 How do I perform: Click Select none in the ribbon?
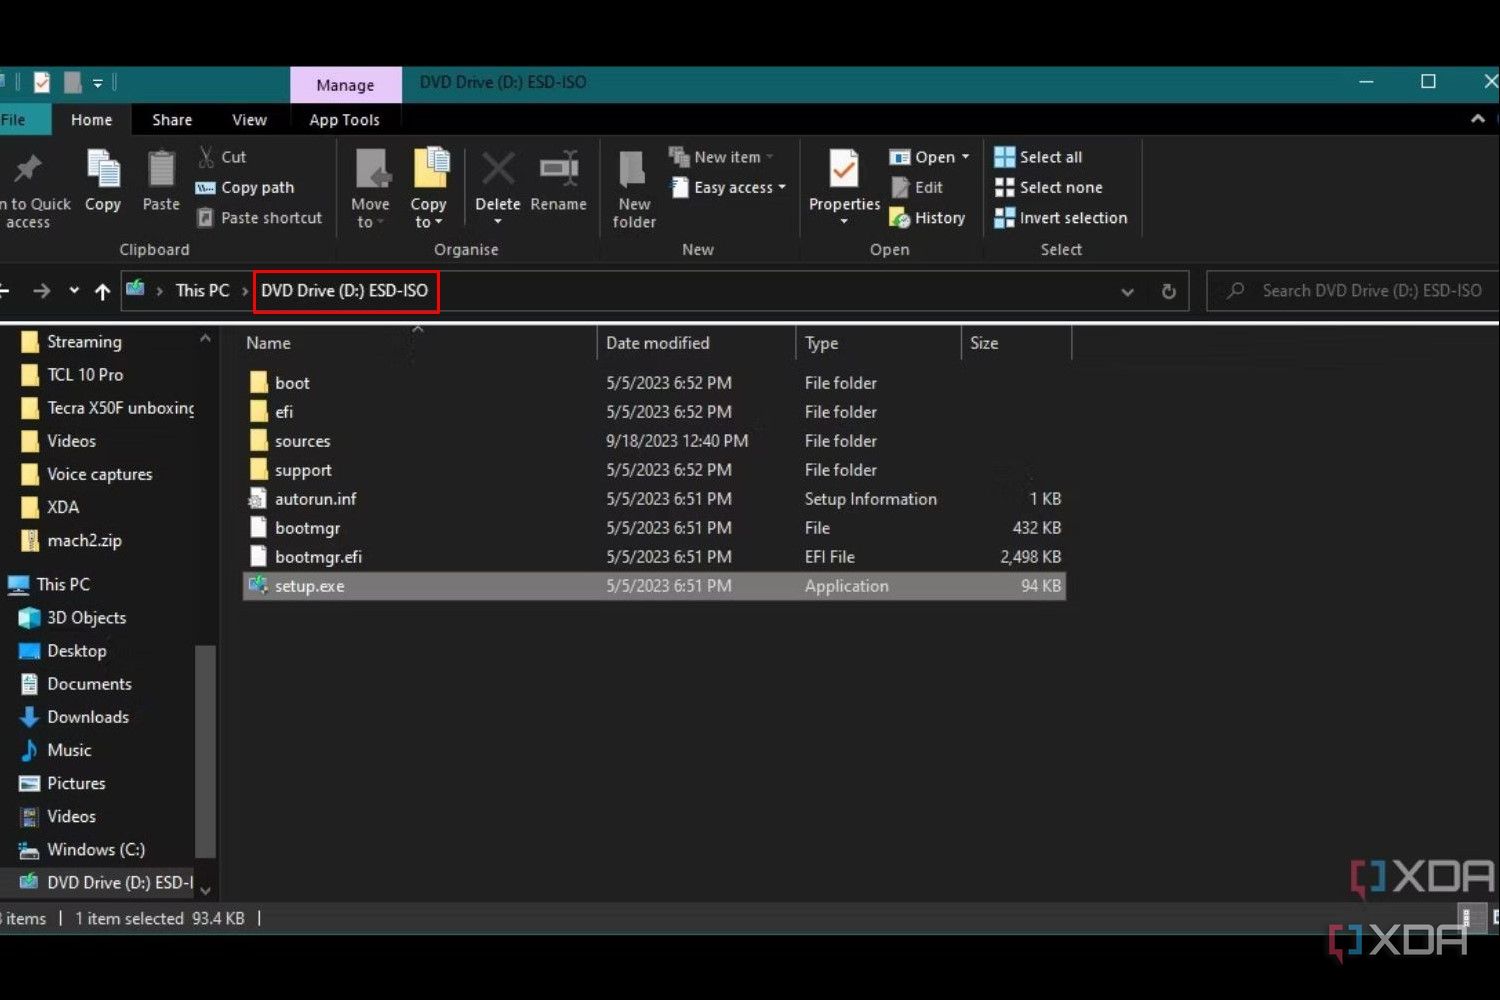coord(1048,187)
